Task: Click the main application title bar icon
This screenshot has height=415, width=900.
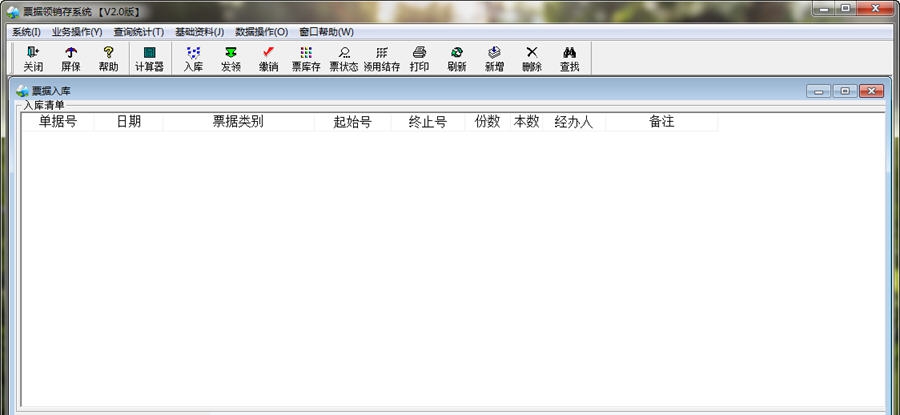Action: point(13,11)
